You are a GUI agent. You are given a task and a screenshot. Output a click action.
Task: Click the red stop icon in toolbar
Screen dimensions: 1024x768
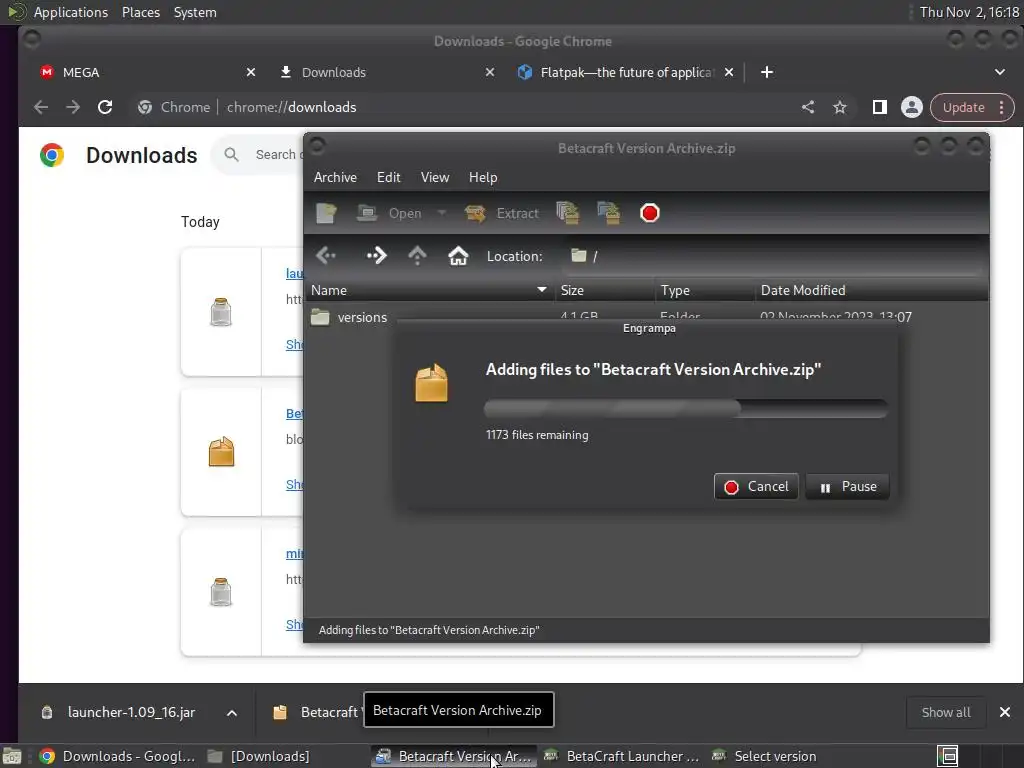650,213
